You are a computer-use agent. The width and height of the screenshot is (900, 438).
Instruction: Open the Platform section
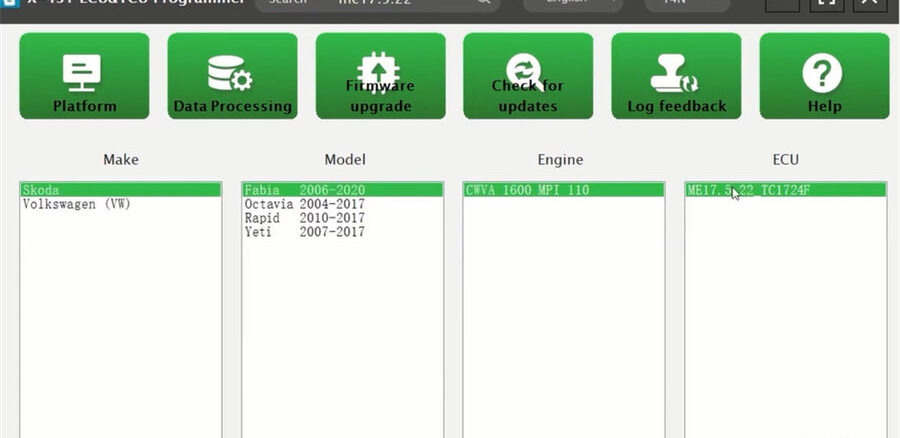point(84,76)
